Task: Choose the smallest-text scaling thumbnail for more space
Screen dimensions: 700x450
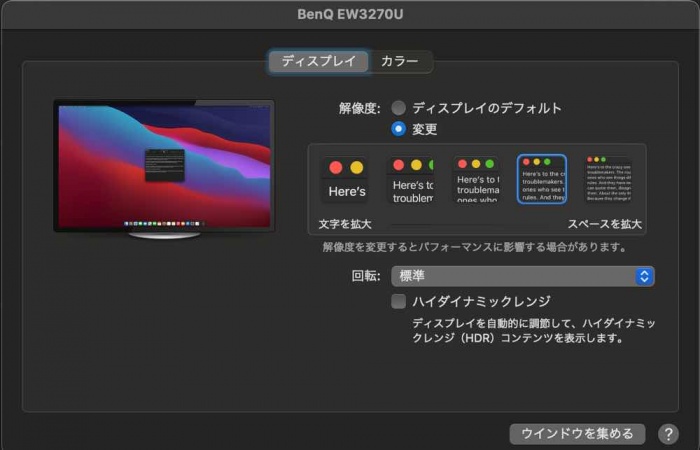Action: pos(608,179)
